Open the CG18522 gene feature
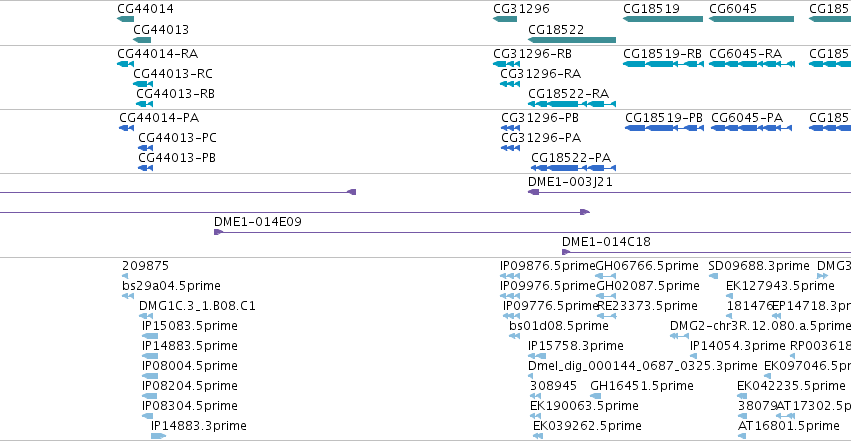 [x=571, y=40]
